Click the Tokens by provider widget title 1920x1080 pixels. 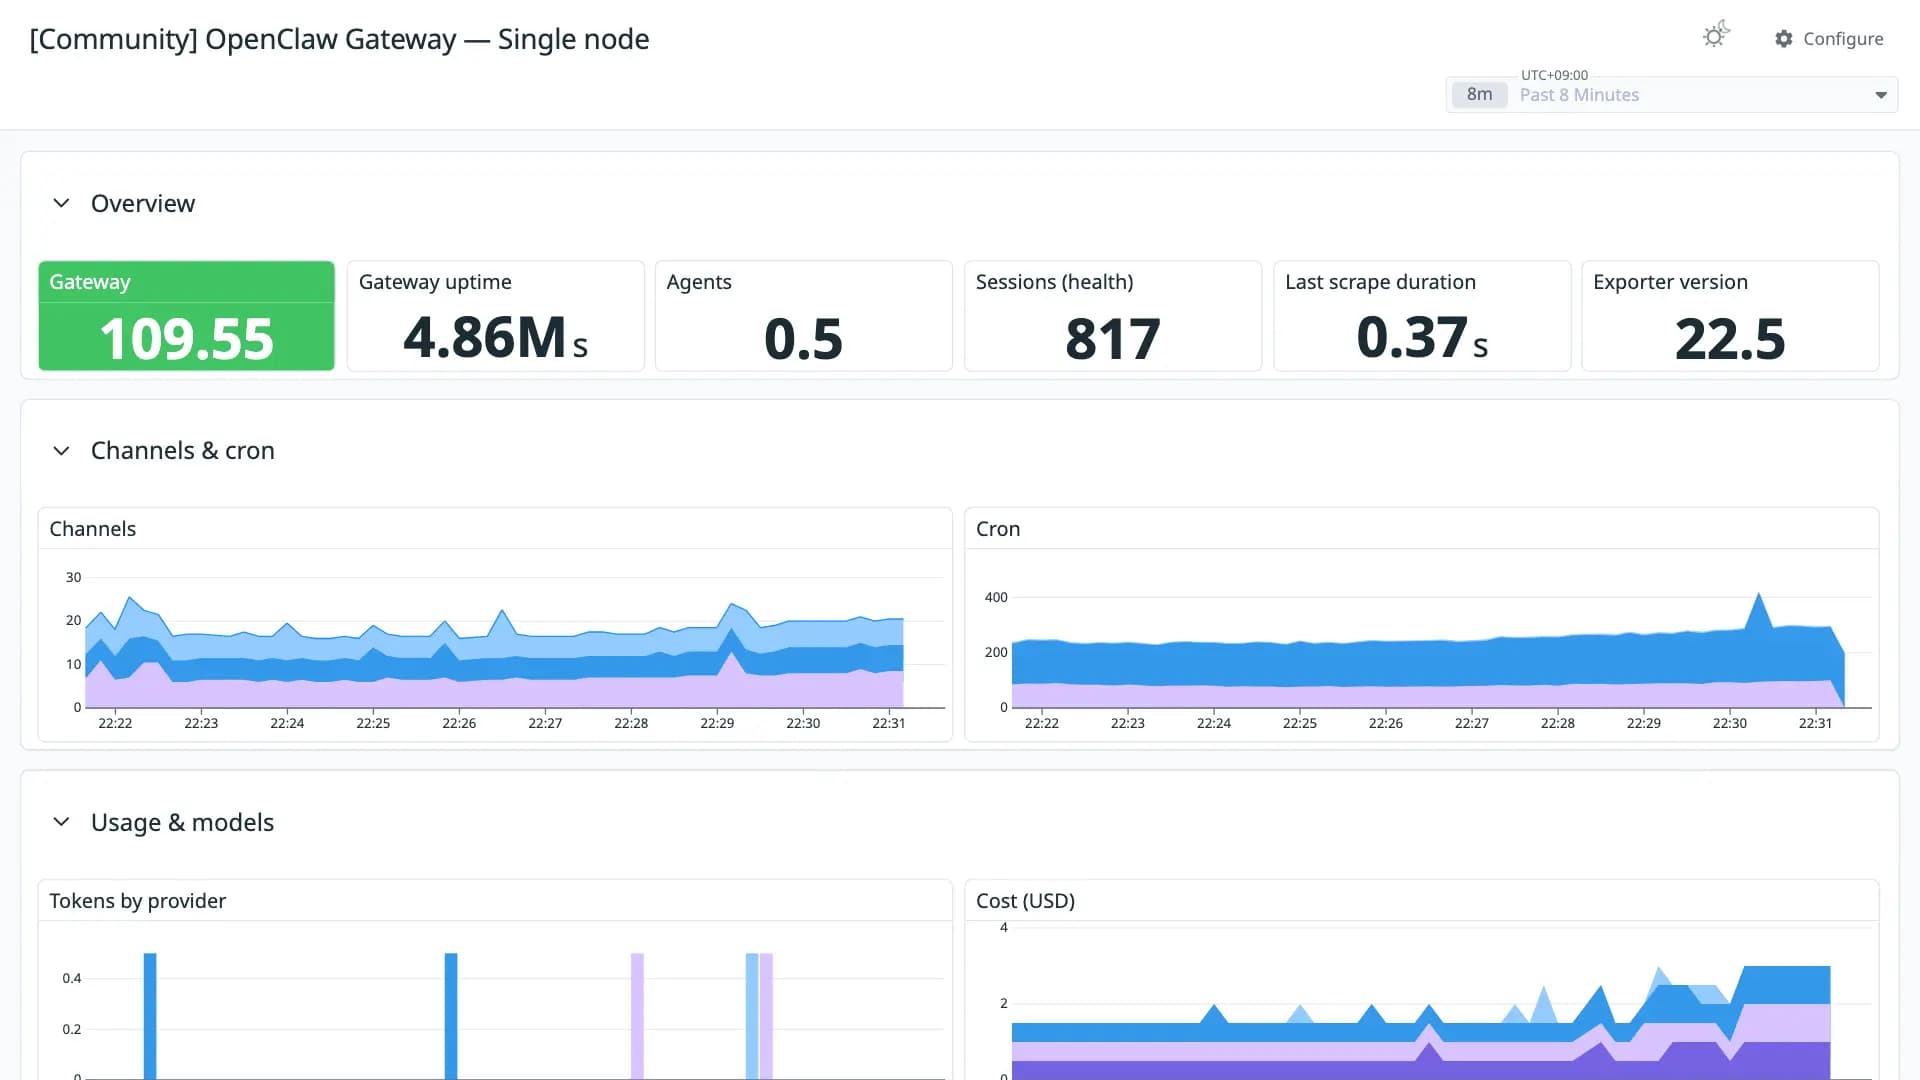[x=138, y=901]
